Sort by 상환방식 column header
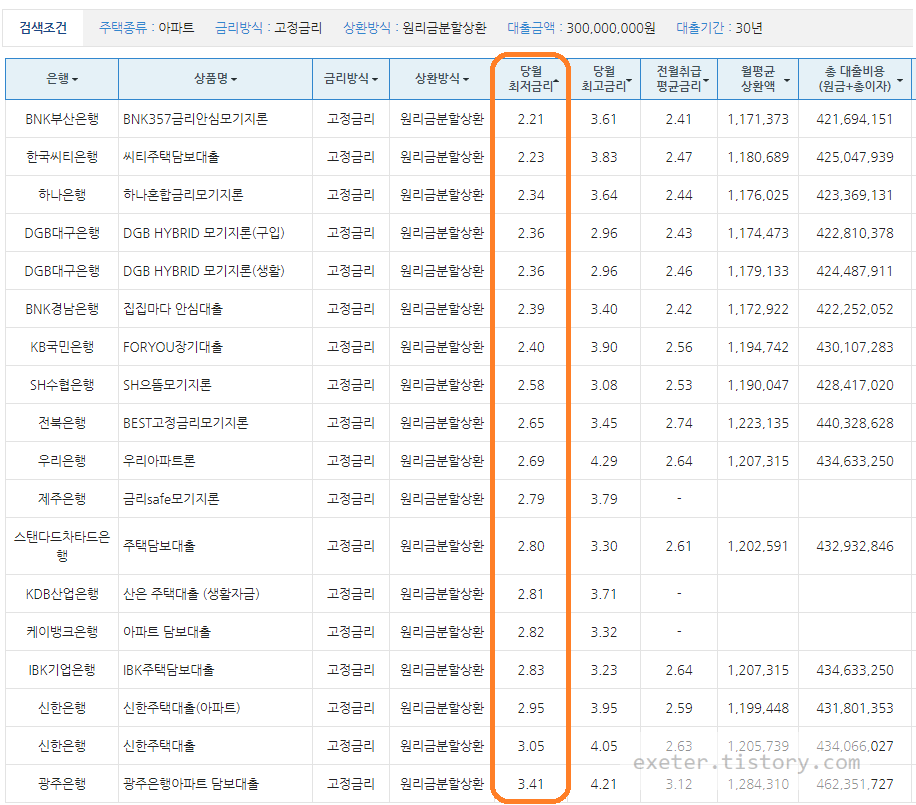Viewport: 916px width, 805px height. coord(442,79)
